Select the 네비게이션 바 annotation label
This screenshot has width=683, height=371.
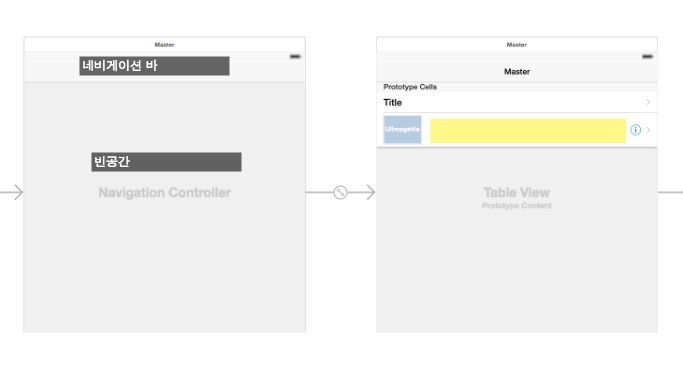coord(154,66)
